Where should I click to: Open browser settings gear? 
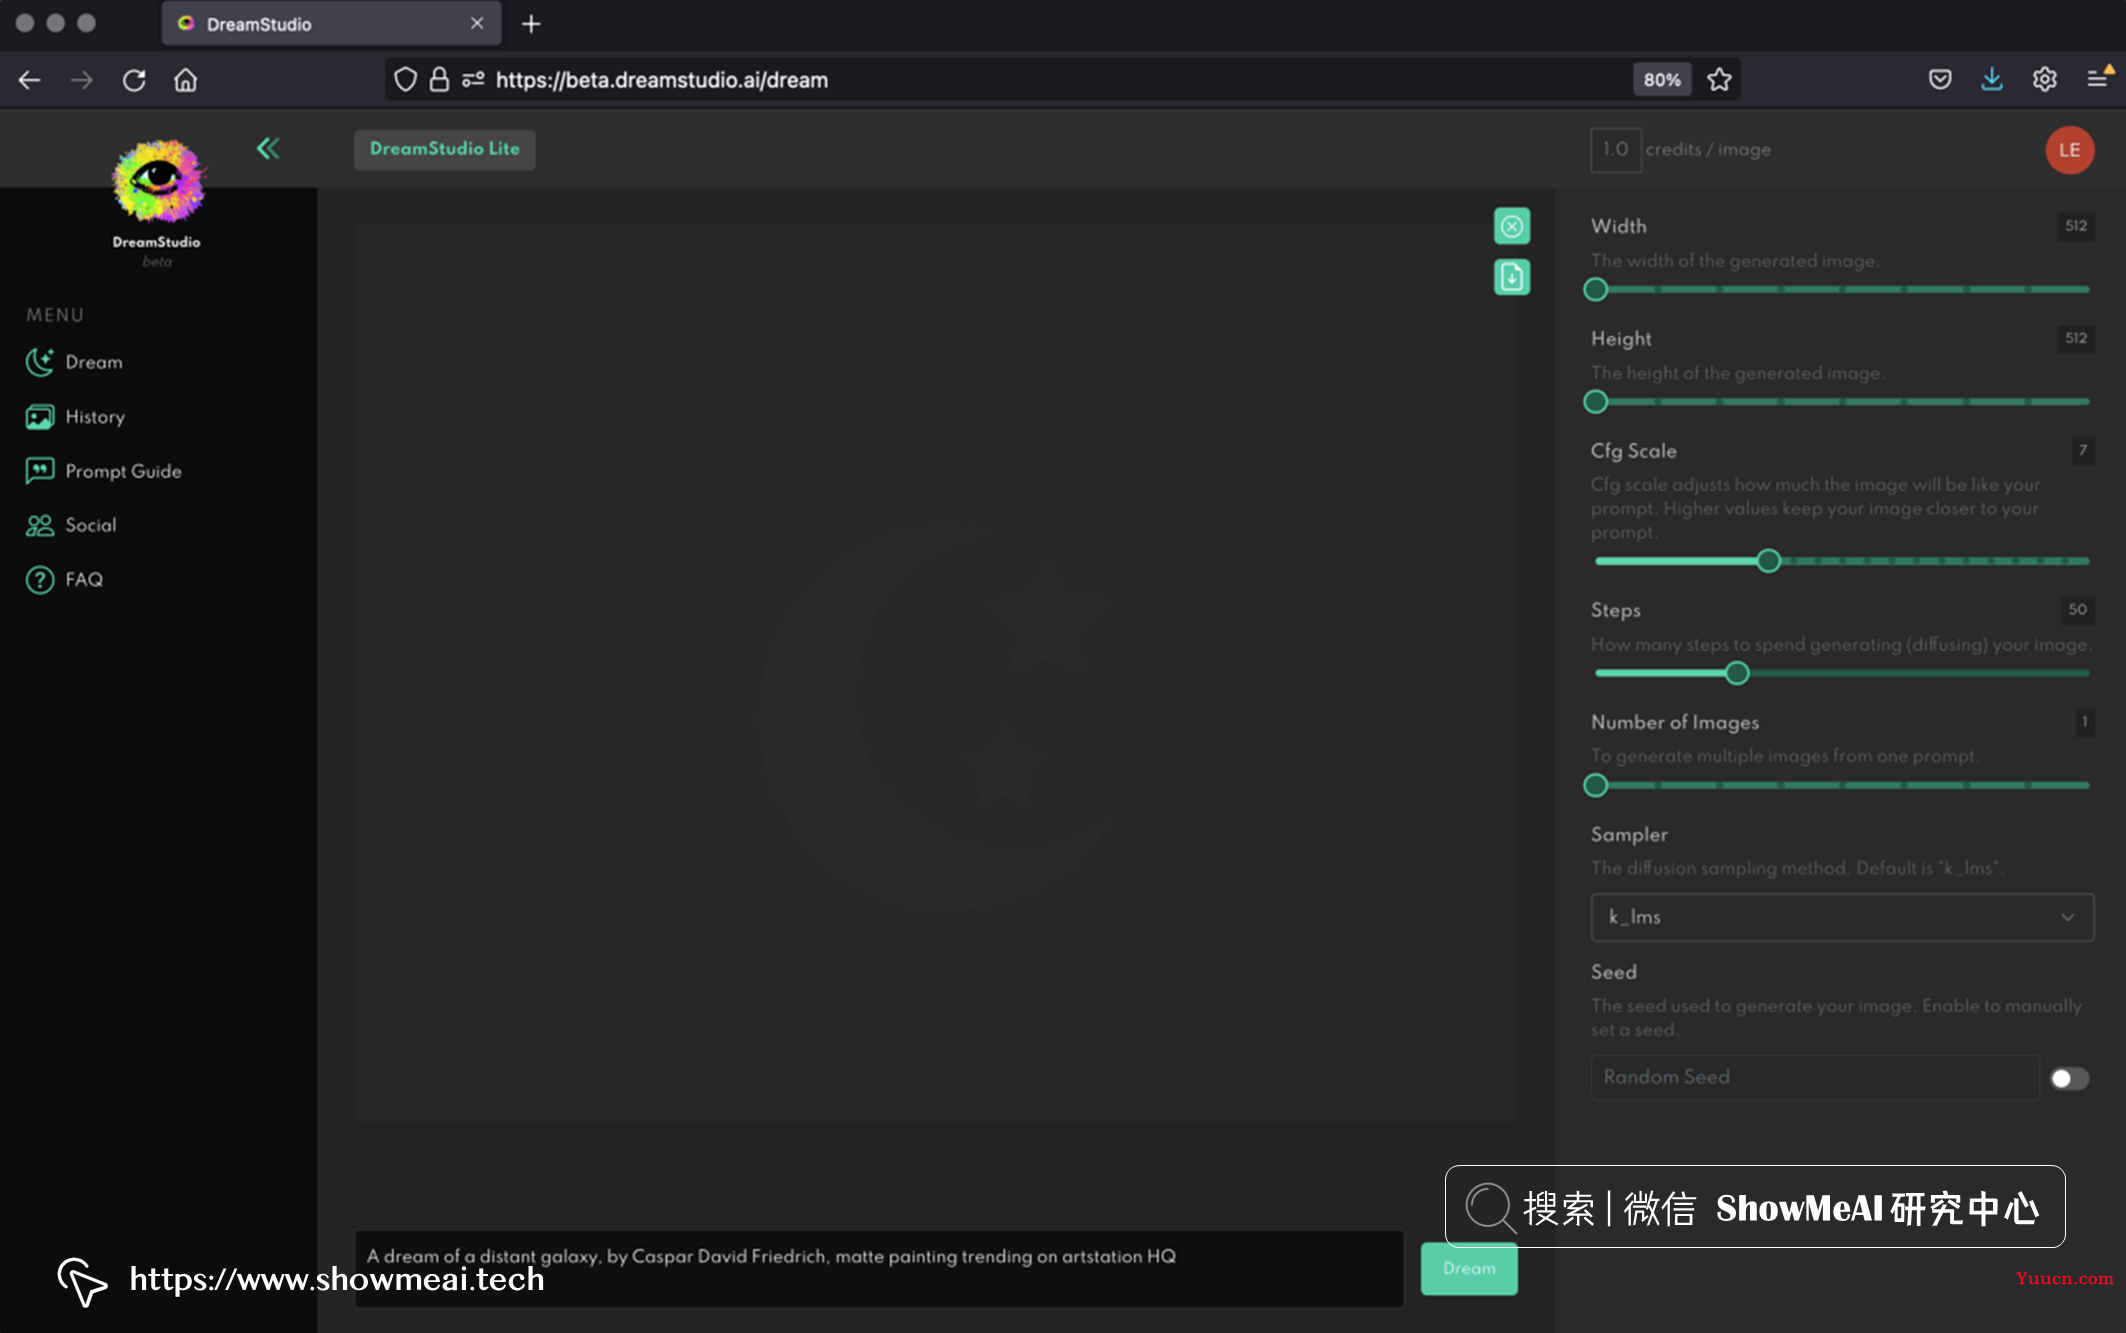[x=2045, y=80]
